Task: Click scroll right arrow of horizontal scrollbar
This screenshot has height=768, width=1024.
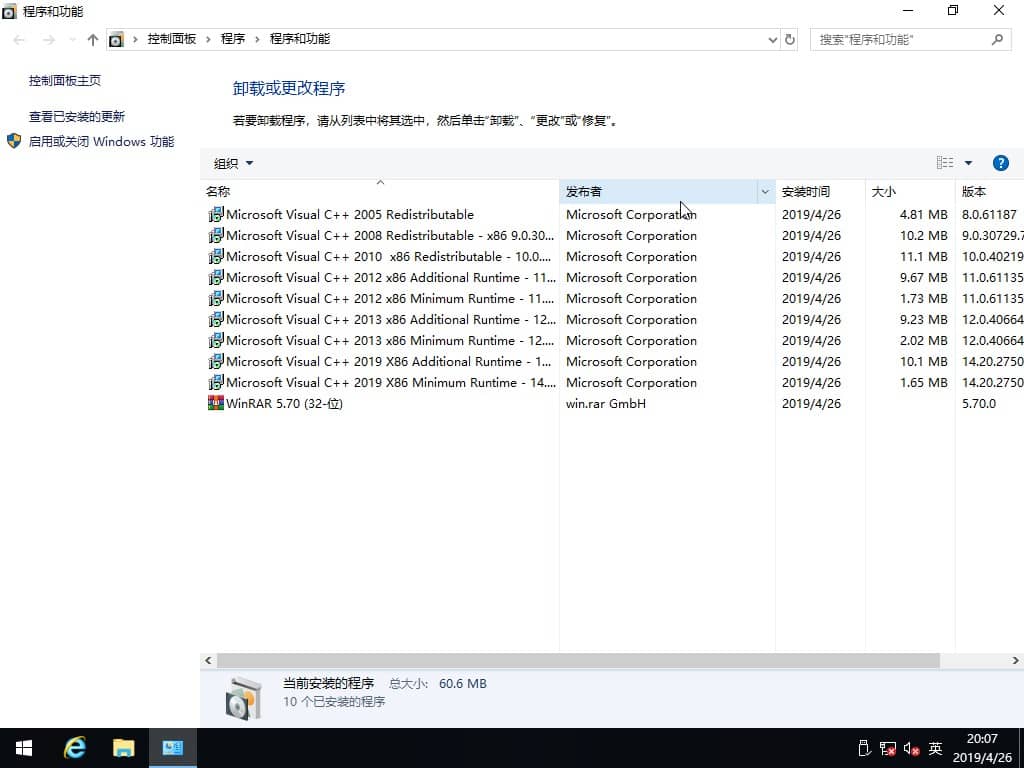Action: click(x=1016, y=660)
